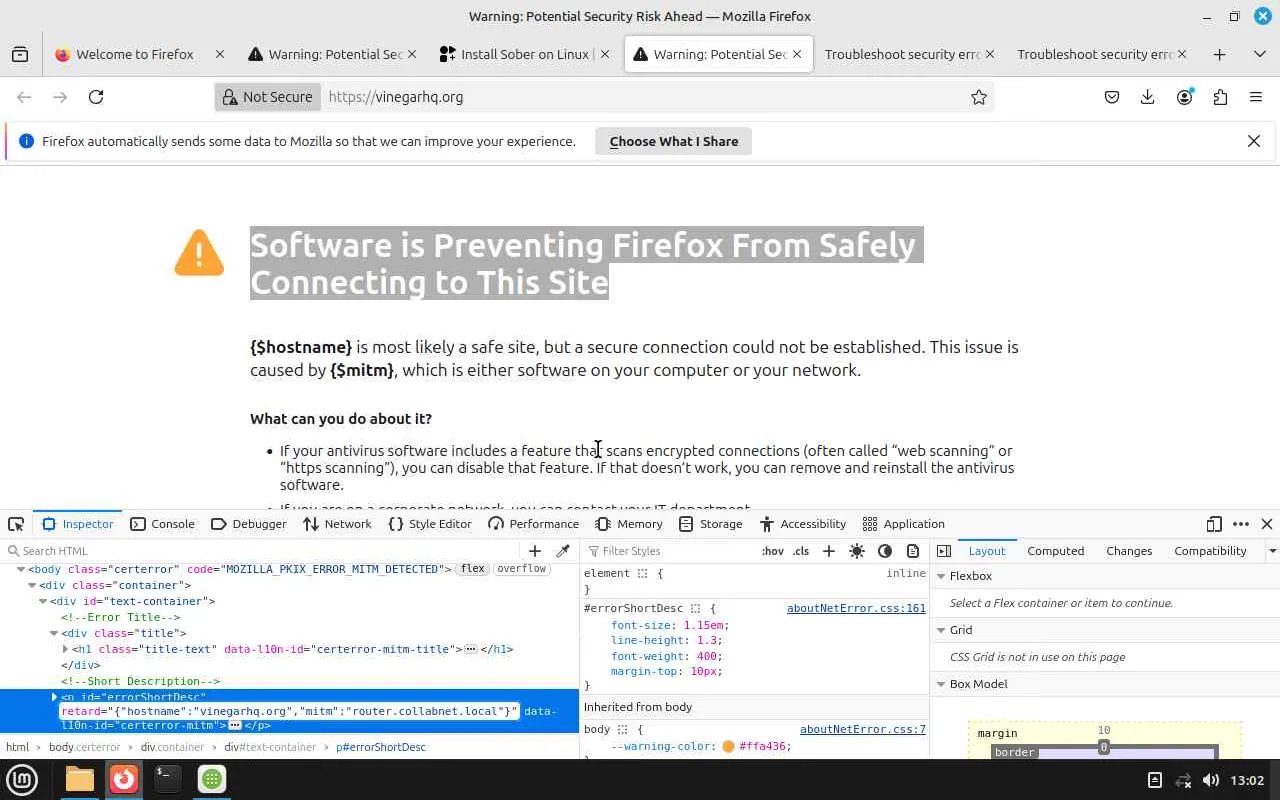
Task: Bookmark this page with the star icon
Action: (x=979, y=97)
